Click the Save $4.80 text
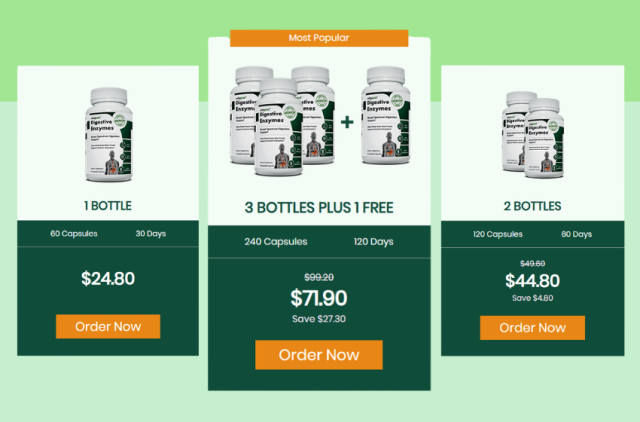 click(532, 298)
